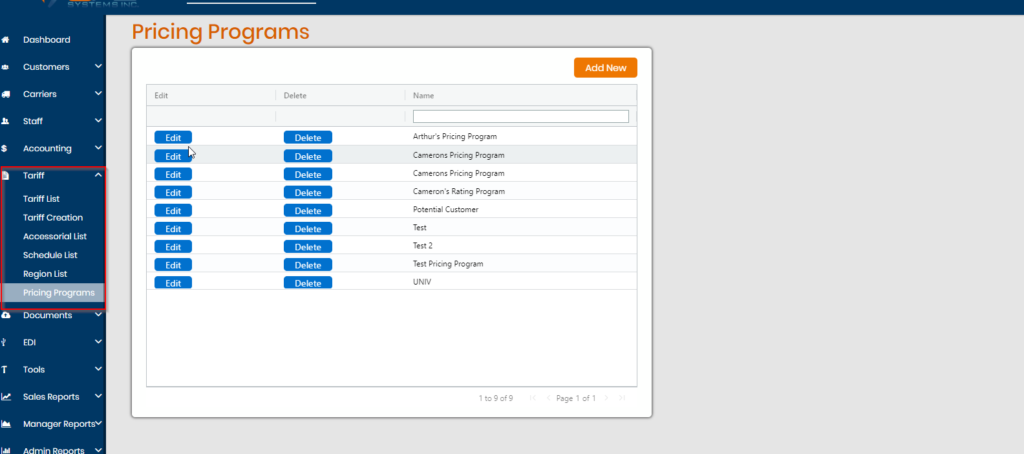This screenshot has width=1024, height=454.
Task: Delete Arthur's Pricing Program
Action: point(308,137)
